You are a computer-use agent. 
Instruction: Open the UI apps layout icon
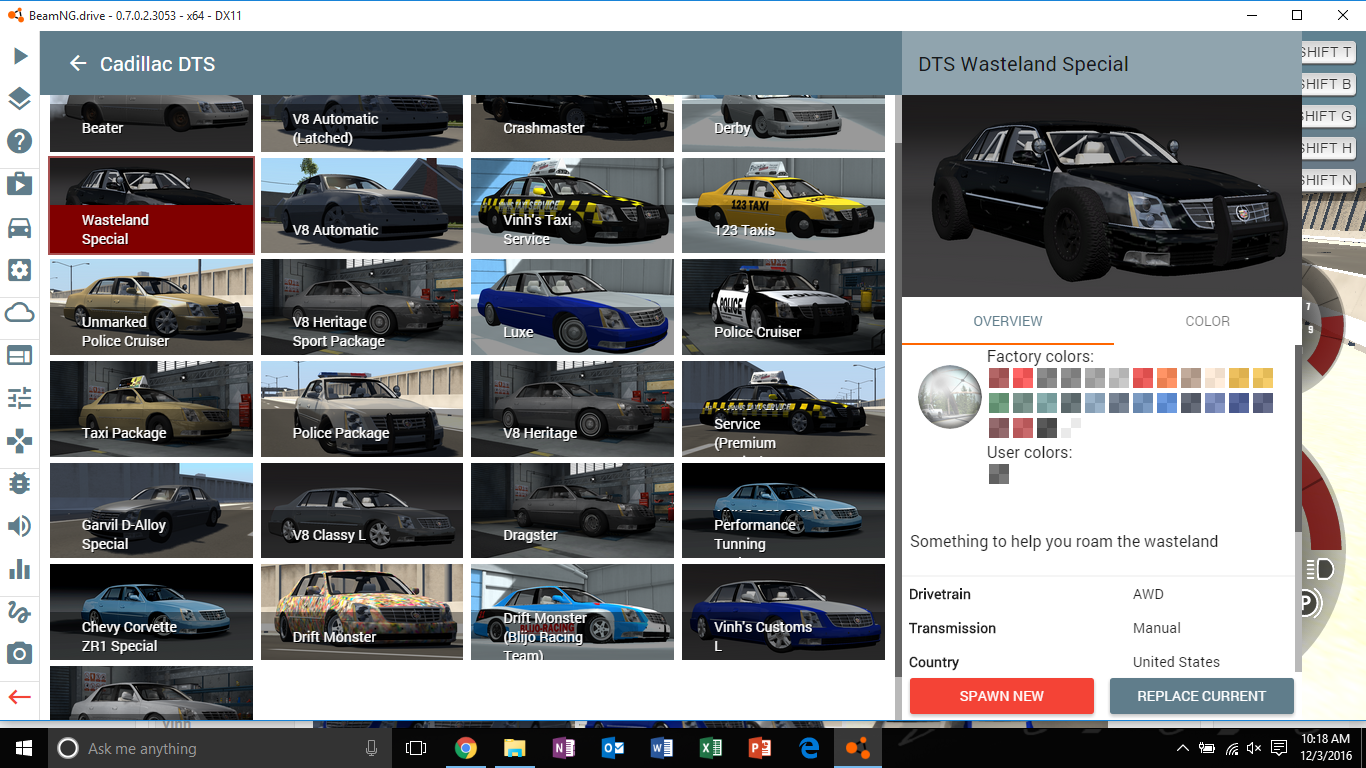point(20,355)
